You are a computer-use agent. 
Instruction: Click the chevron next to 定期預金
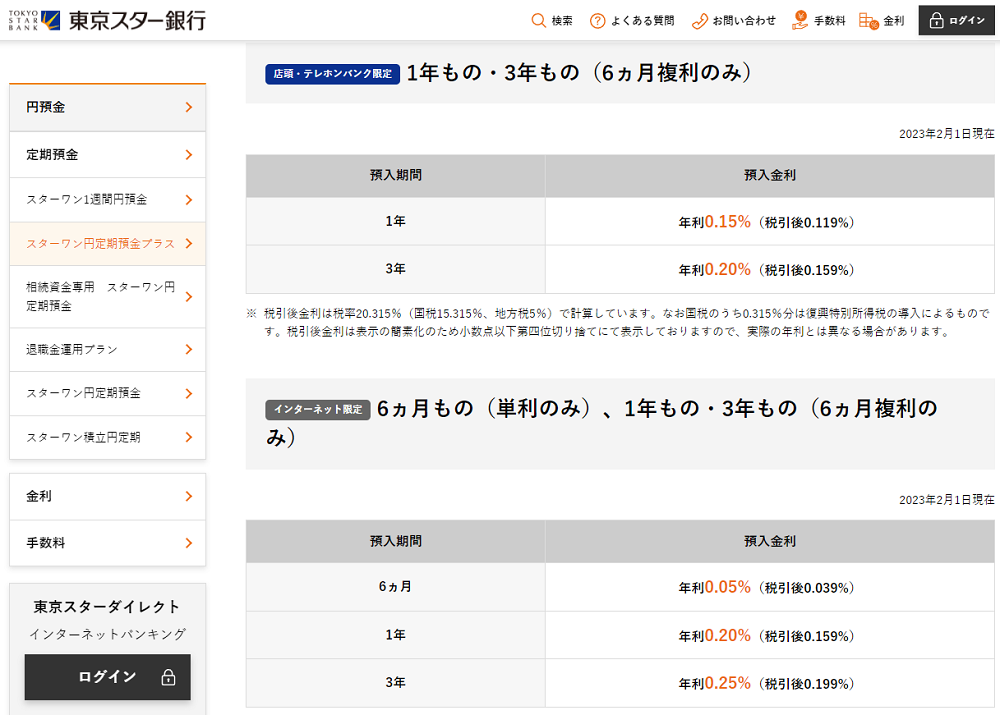pos(189,154)
